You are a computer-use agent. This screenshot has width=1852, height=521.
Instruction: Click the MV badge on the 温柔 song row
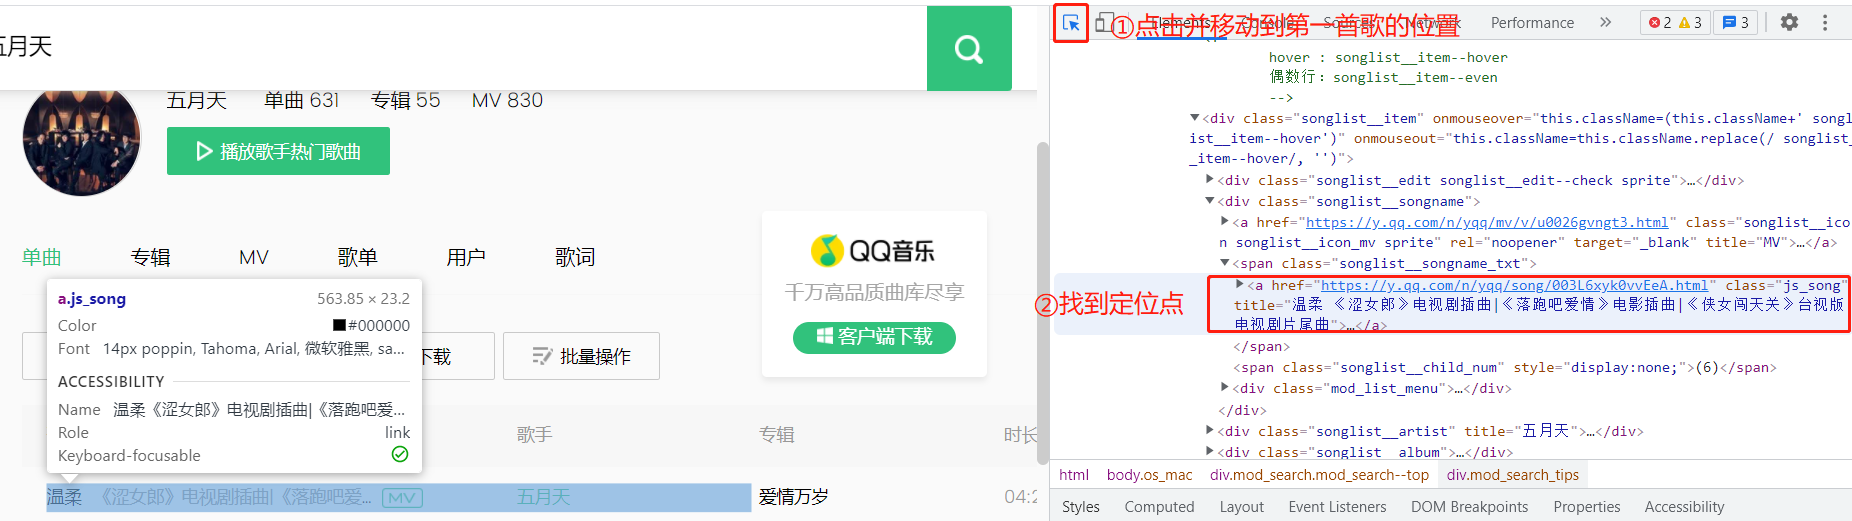click(x=402, y=497)
